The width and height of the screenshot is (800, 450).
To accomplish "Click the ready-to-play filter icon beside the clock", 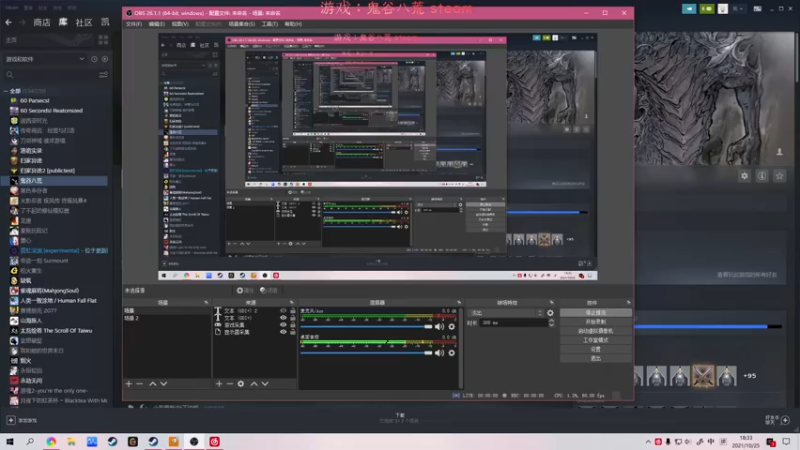I will pos(105,59).
